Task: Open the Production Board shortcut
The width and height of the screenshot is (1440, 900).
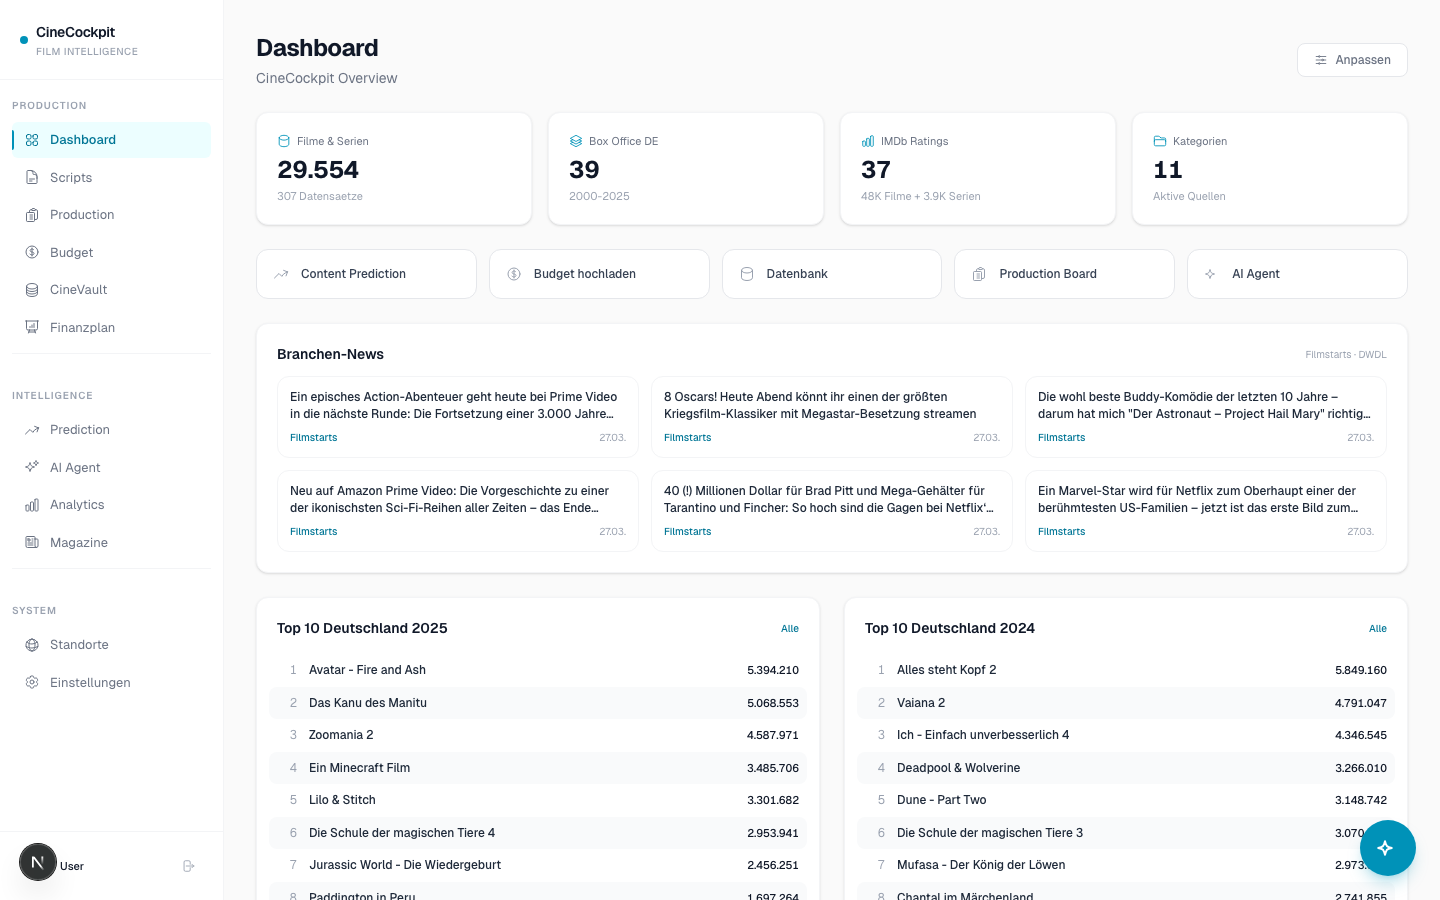Action: point(1064,274)
